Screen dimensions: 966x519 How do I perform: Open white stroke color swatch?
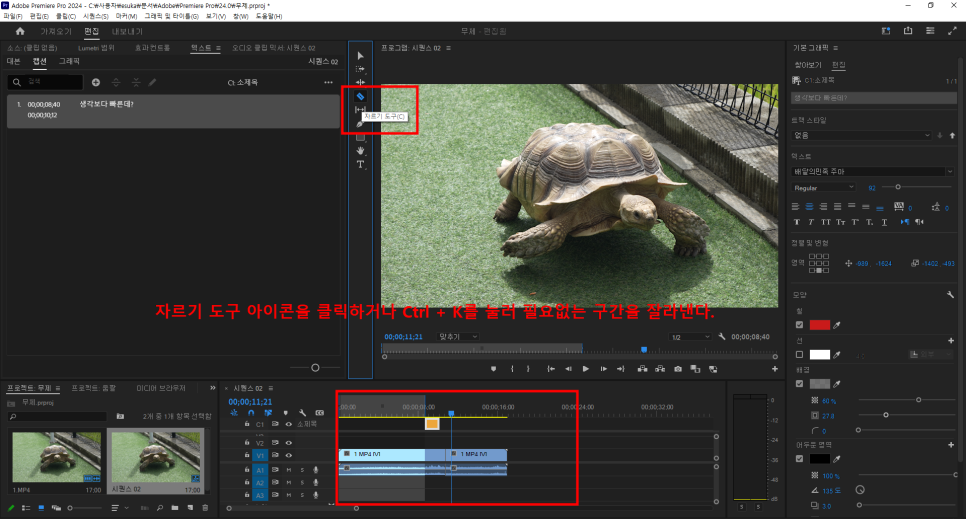(819, 354)
